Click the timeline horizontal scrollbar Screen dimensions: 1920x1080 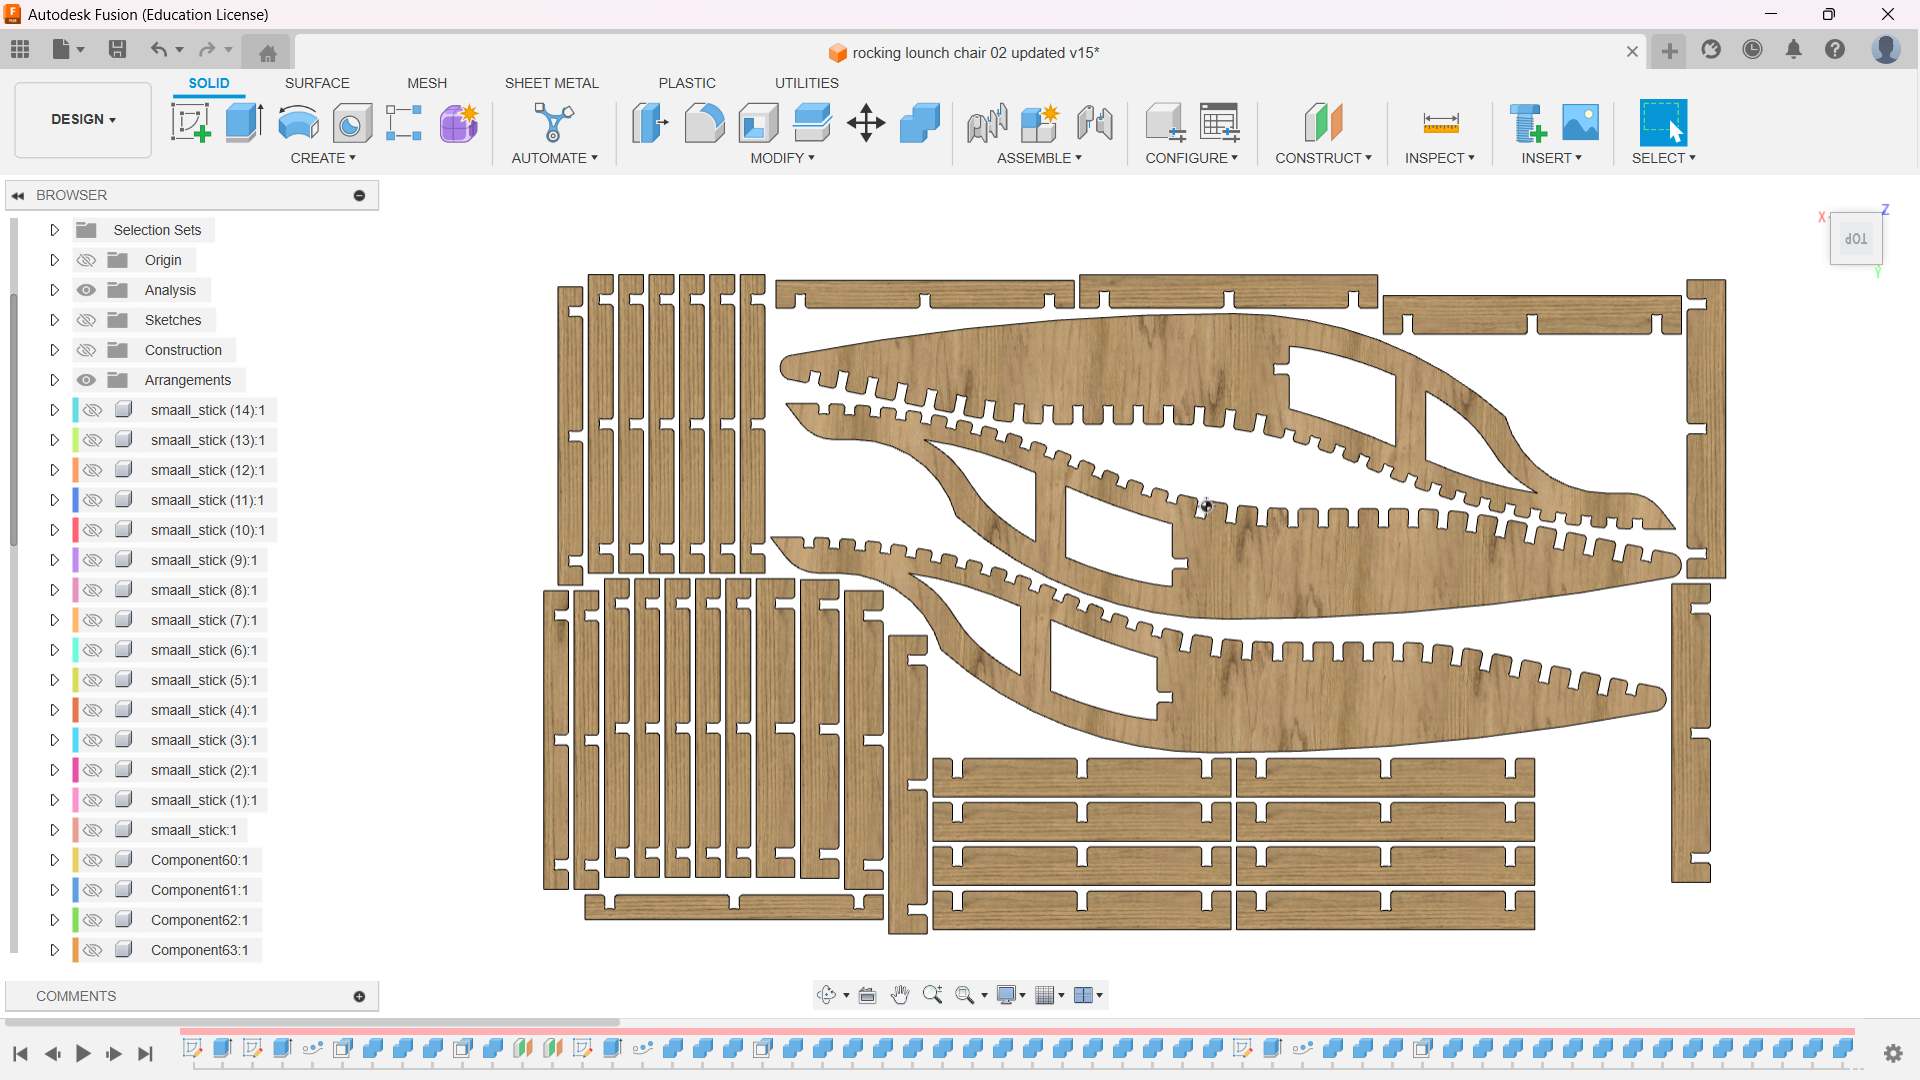tap(312, 1022)
